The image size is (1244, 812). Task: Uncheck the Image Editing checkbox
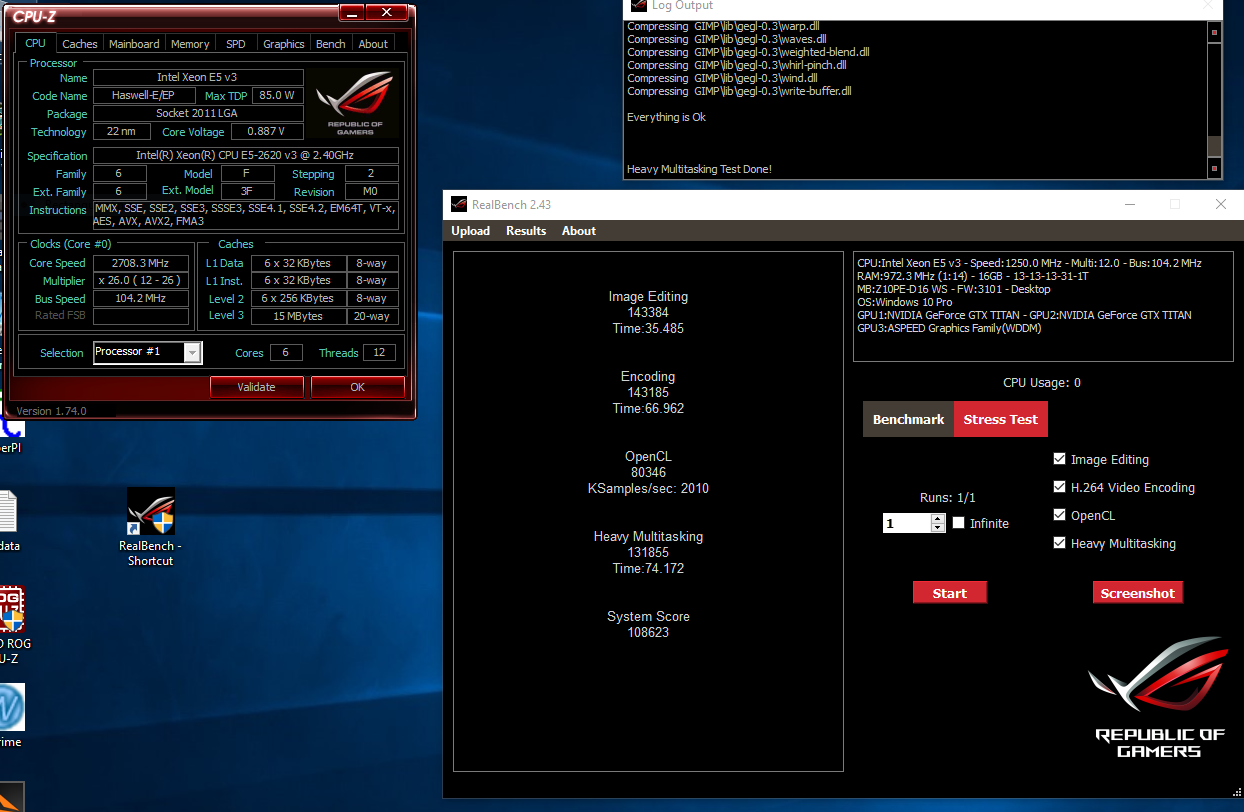(x=1059, y=459)
